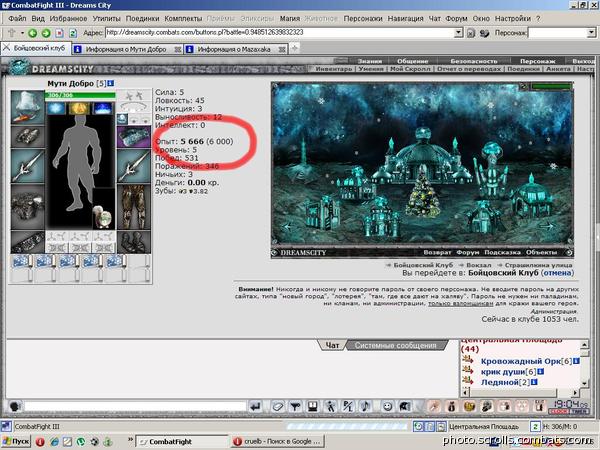Select the Общение header tab

coord(412,61)
